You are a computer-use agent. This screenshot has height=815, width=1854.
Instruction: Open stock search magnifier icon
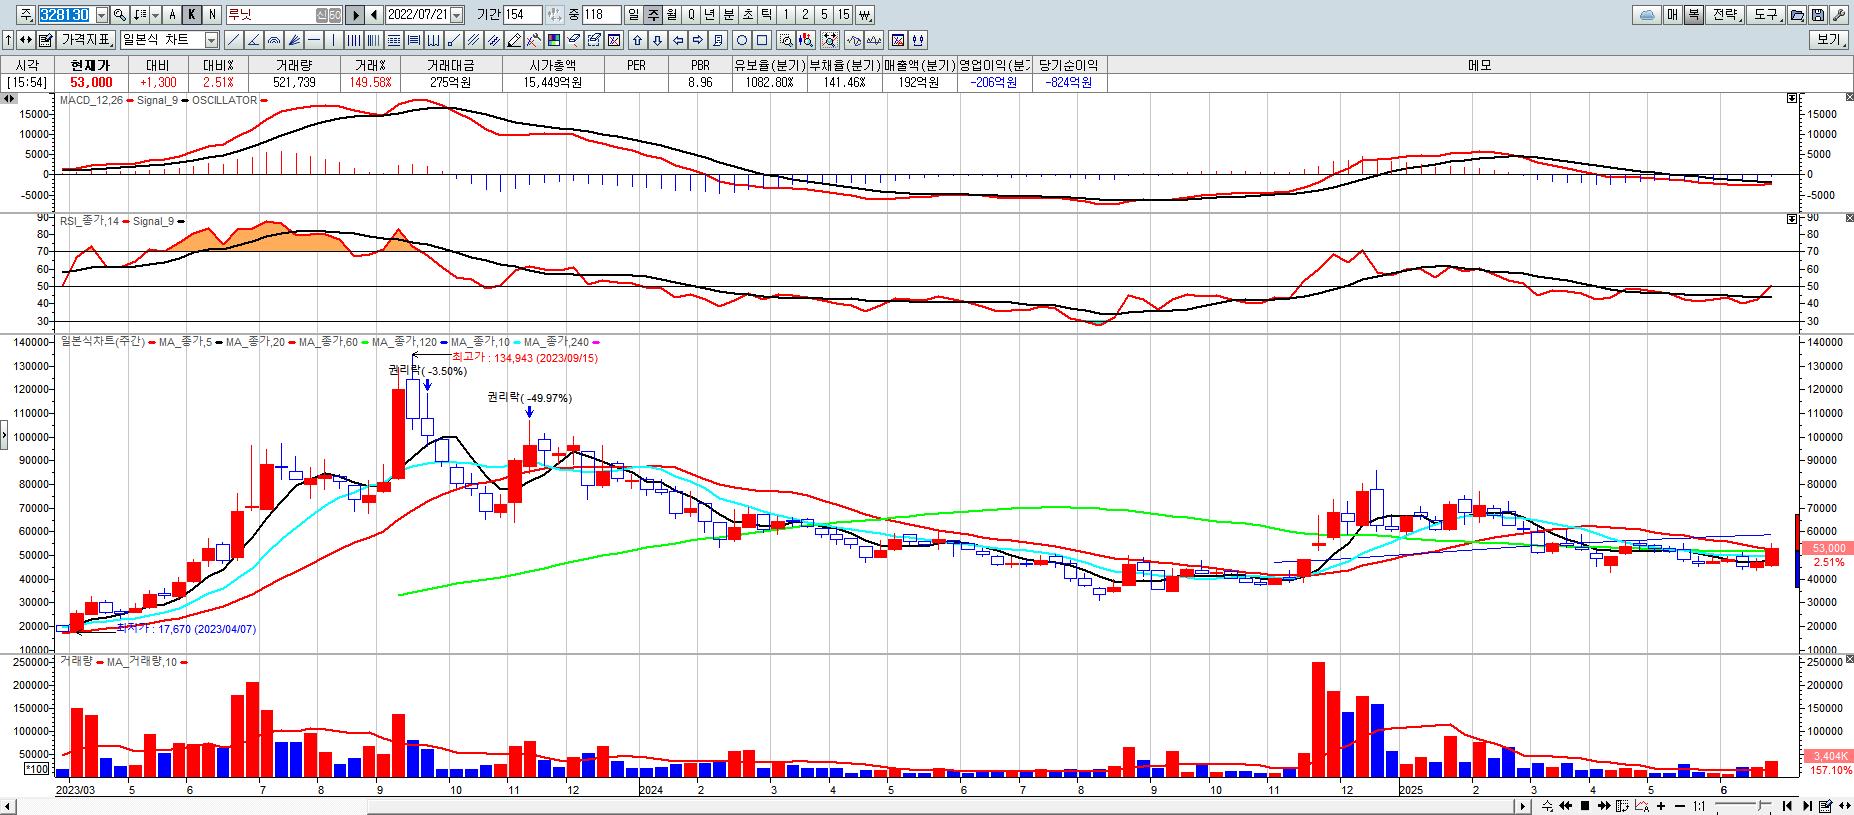click(x=120, y=15)
